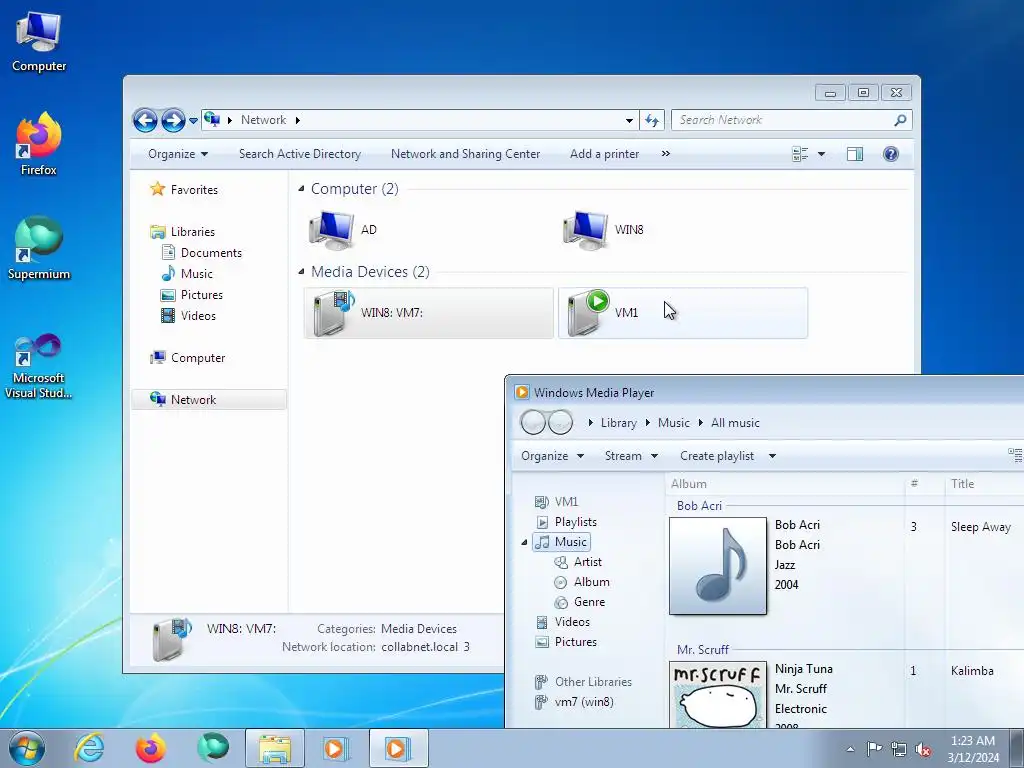Show more toolbar commands via the chevron

pyautogui.click(x=665, y=153)
